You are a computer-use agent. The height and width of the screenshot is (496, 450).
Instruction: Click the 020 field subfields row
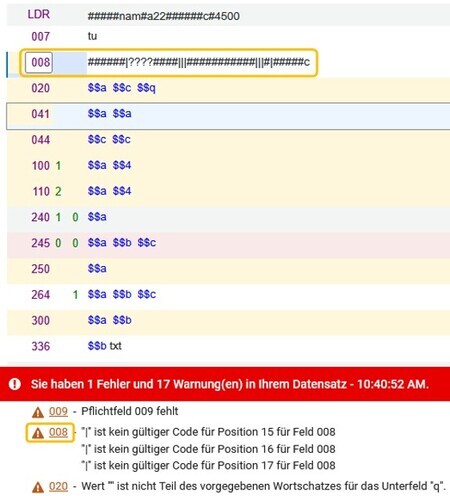coord(228,88)
